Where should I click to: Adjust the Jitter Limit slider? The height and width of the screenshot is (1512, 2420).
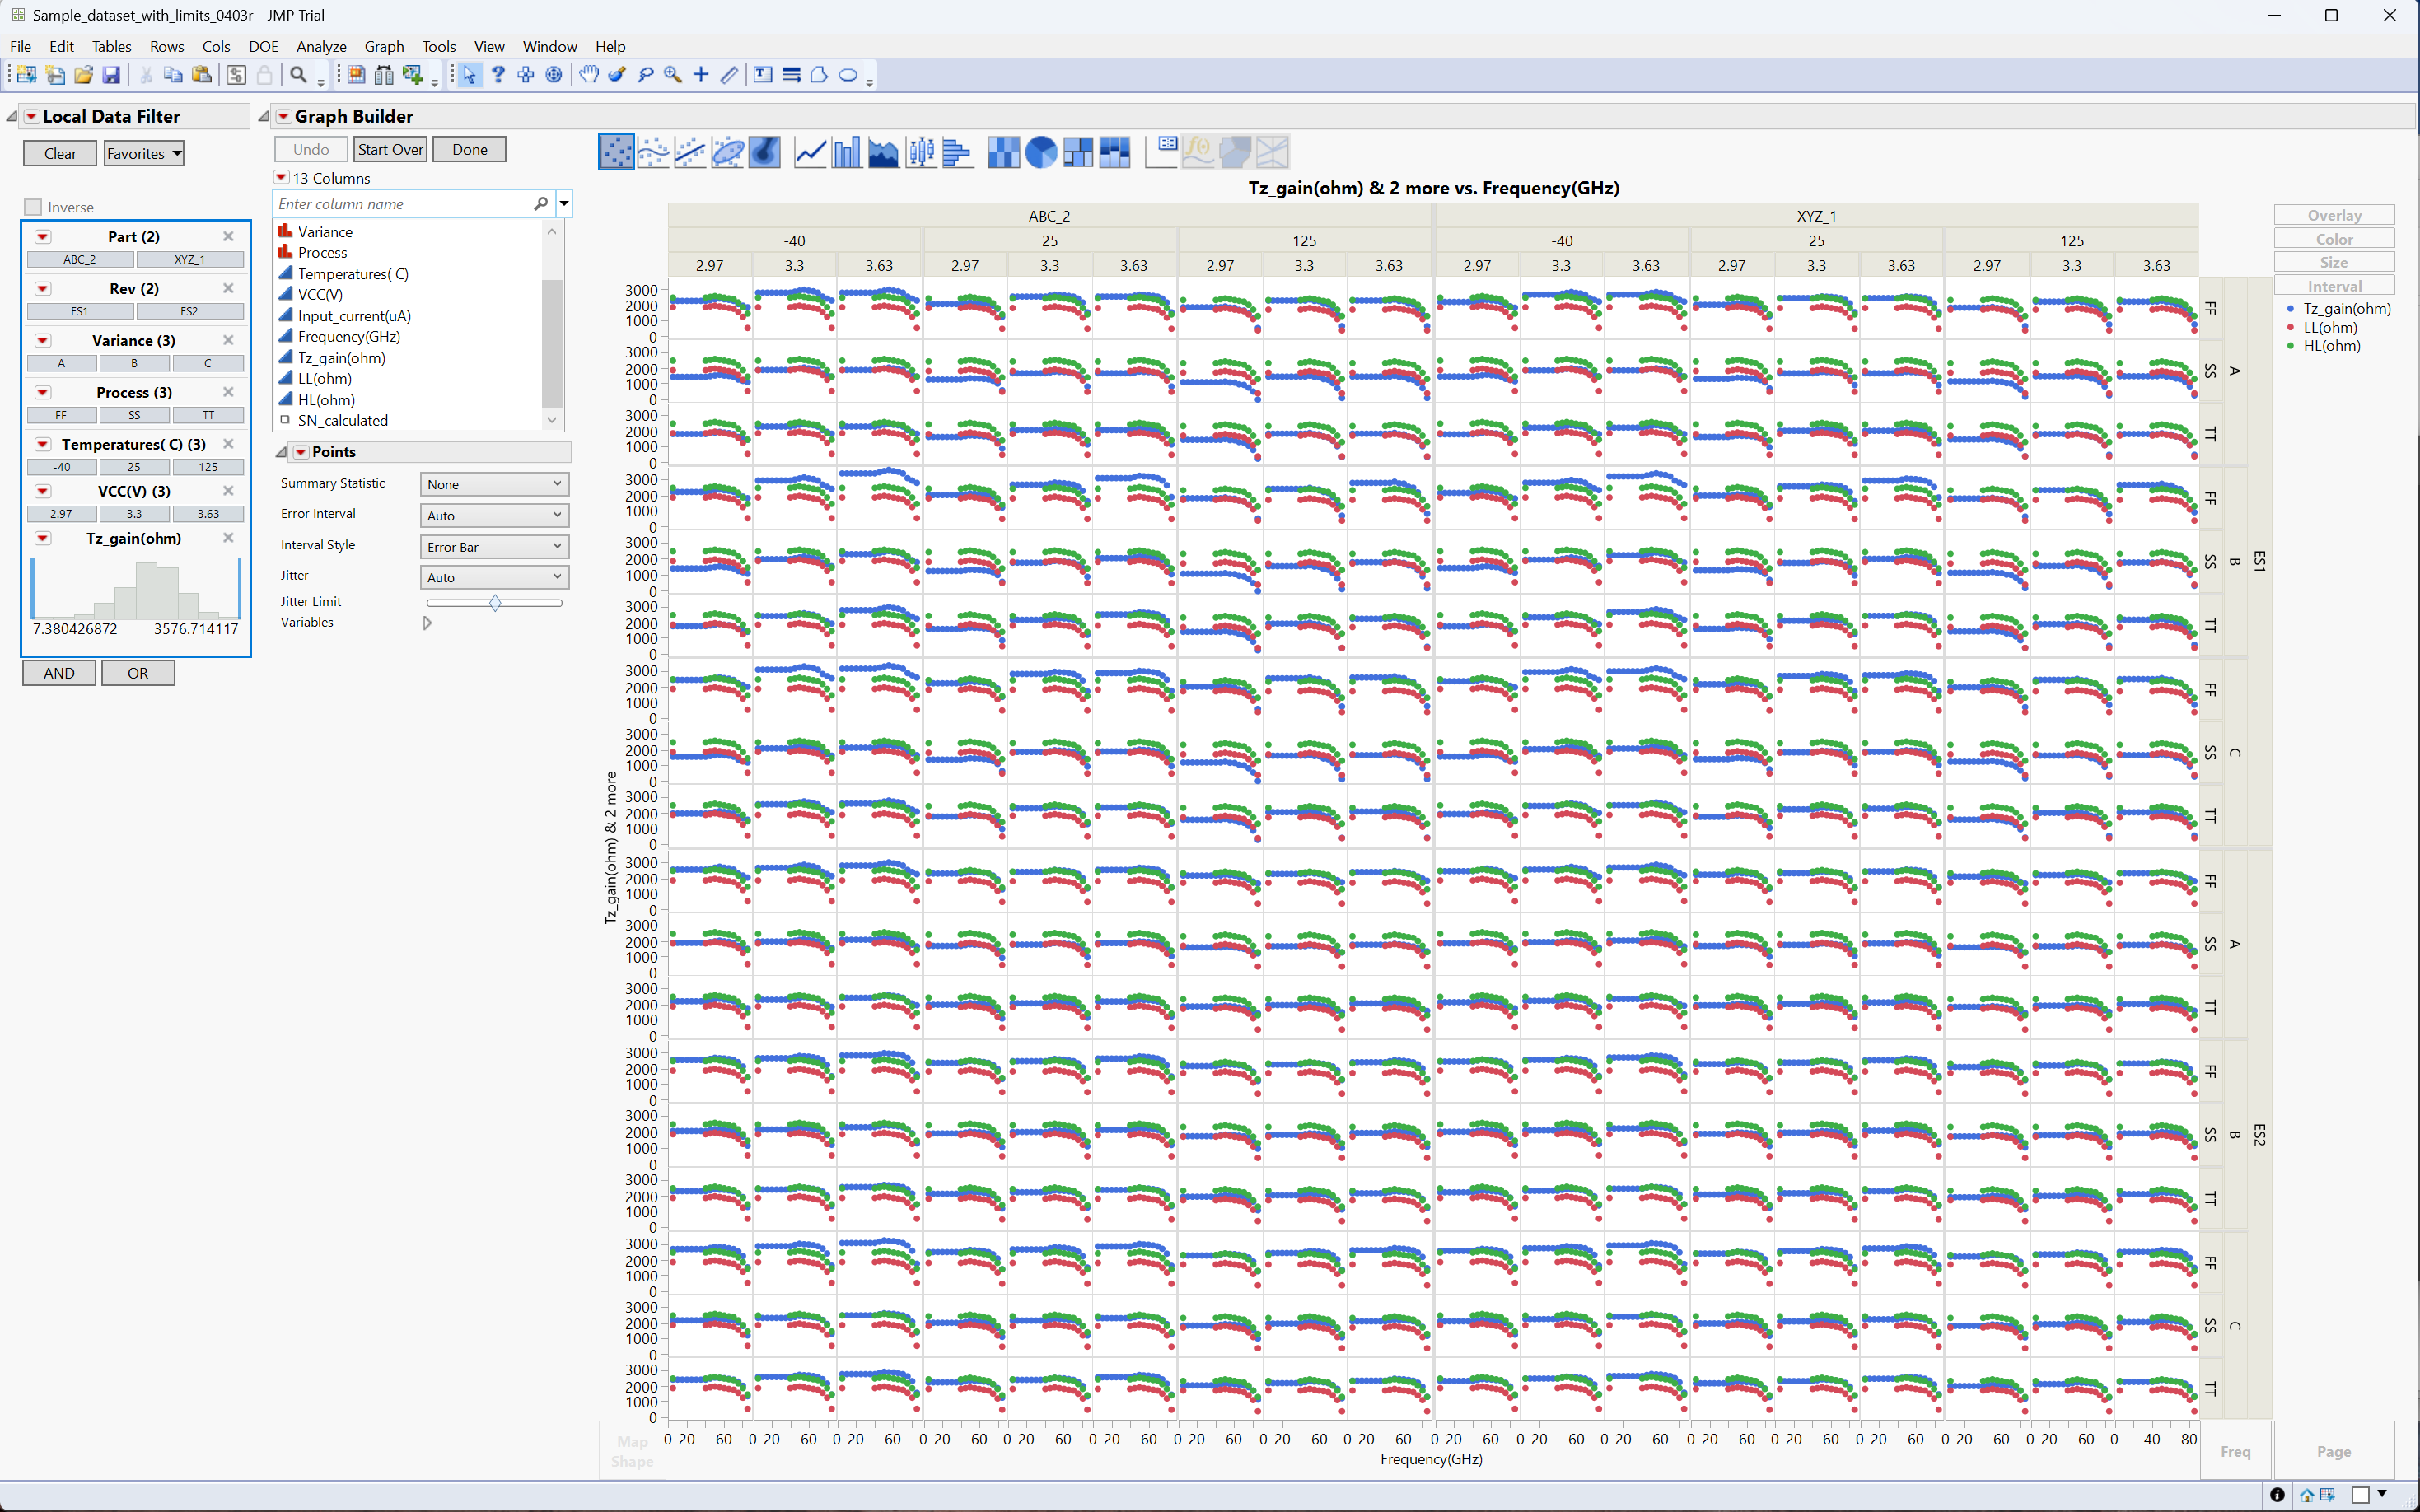coord(494,603)
